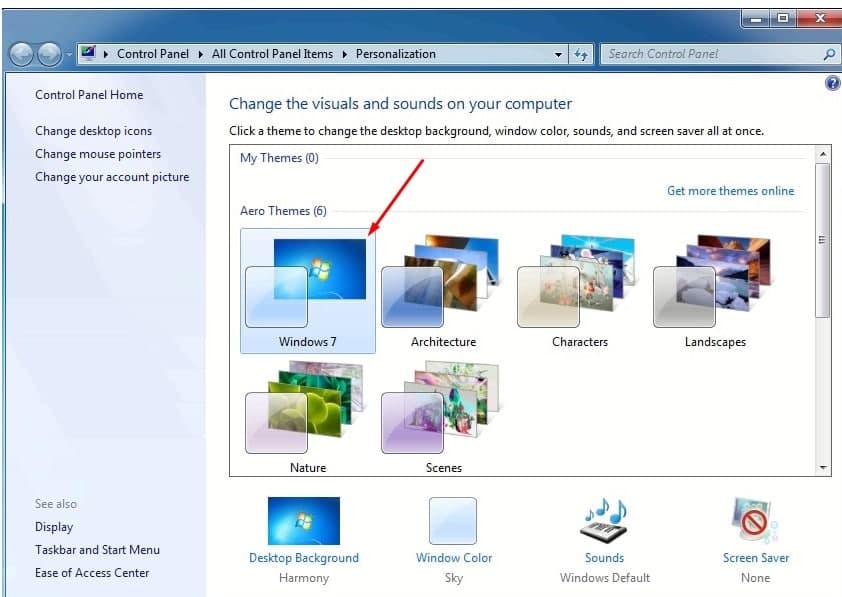Click the Window Color text link
This screenshot has height=597, width=842.
[454, 558]
